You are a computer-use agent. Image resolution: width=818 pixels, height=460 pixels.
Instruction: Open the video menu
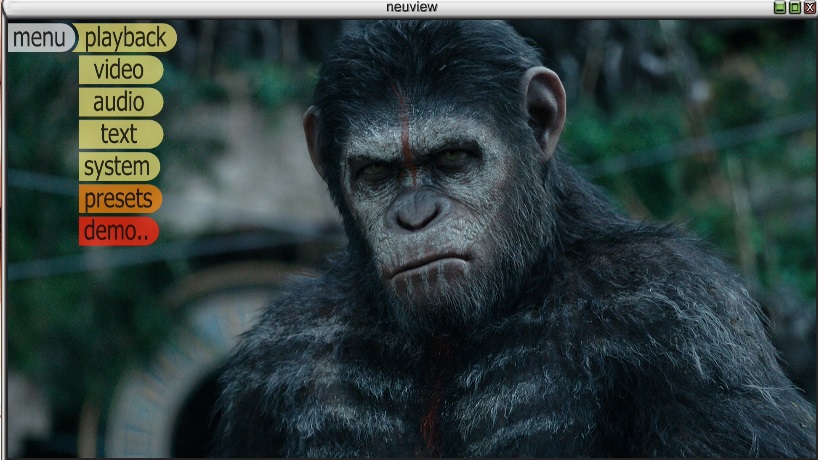[121, 70]
